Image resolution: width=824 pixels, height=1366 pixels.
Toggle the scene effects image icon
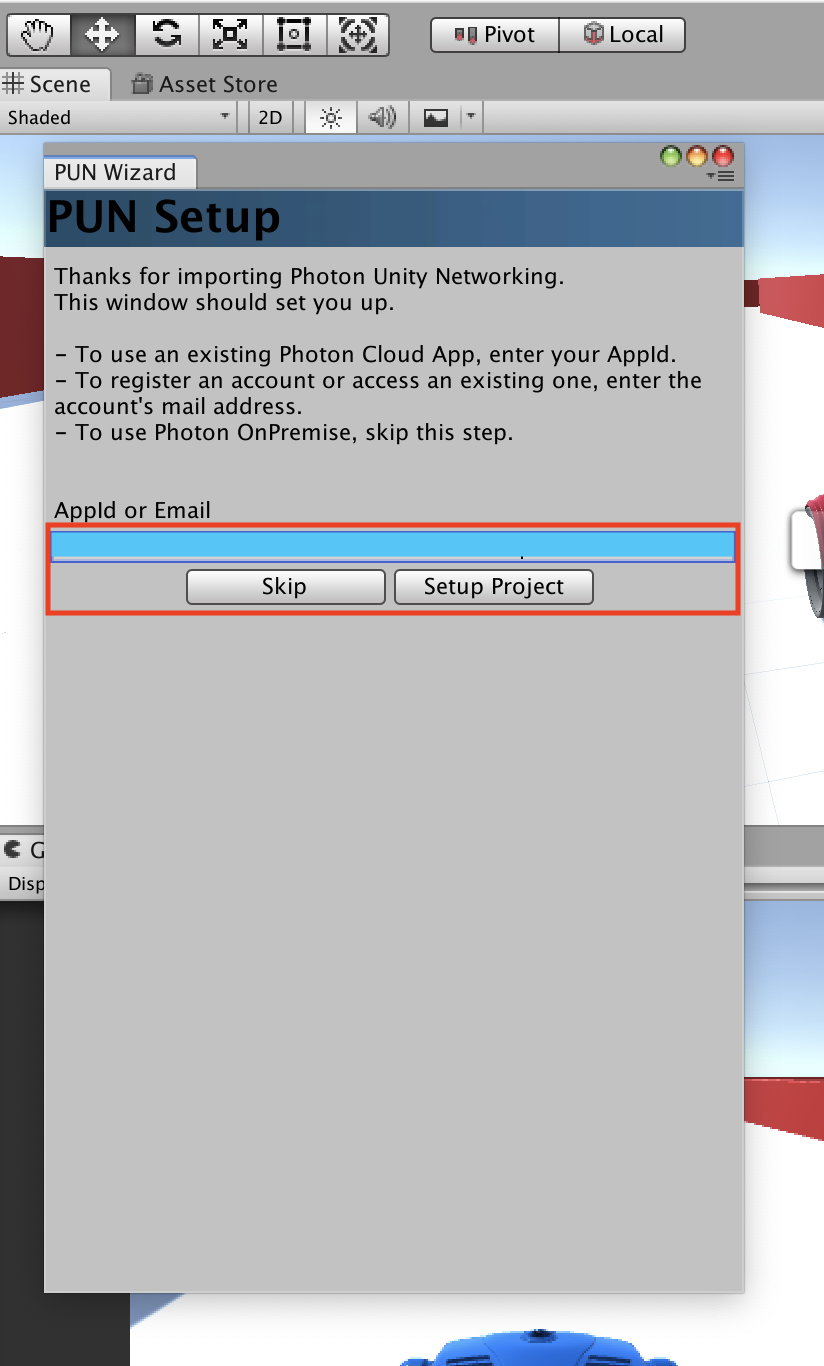pos(435,118)
